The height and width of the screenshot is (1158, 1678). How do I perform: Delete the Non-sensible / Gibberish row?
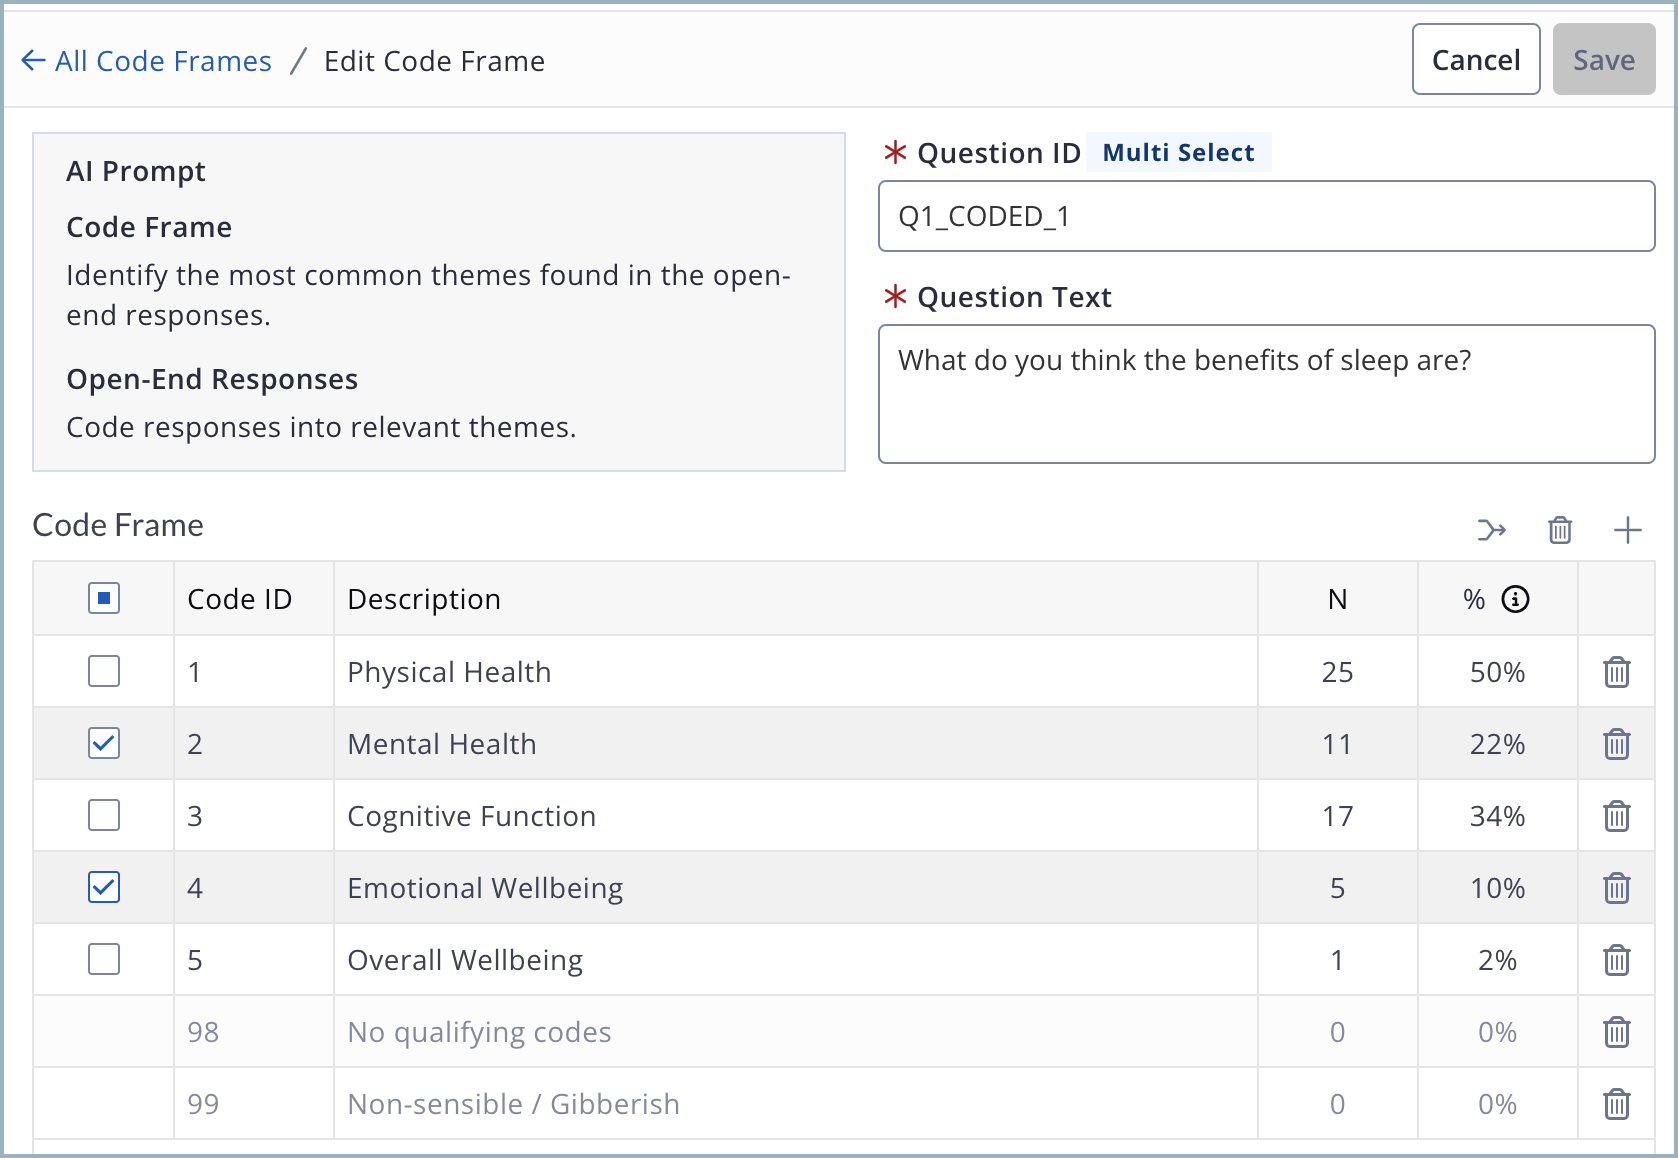(1617, 1104)
